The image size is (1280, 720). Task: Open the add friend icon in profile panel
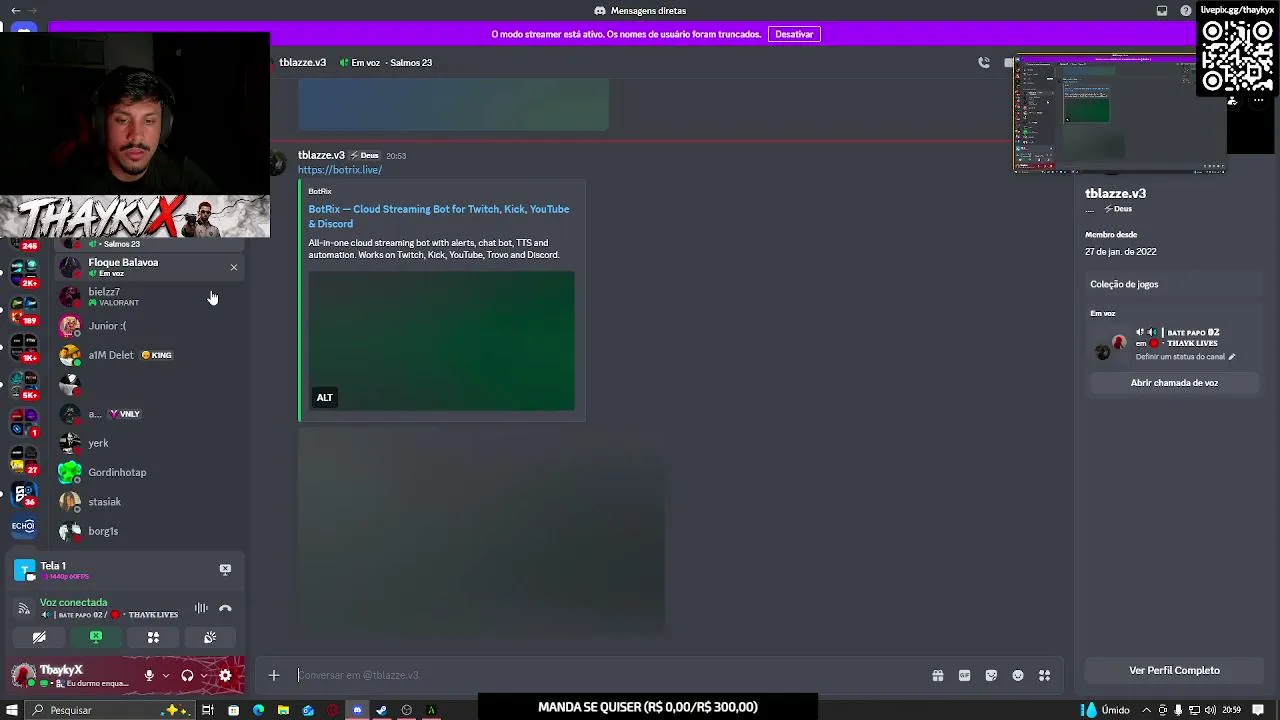[1232, 101]
